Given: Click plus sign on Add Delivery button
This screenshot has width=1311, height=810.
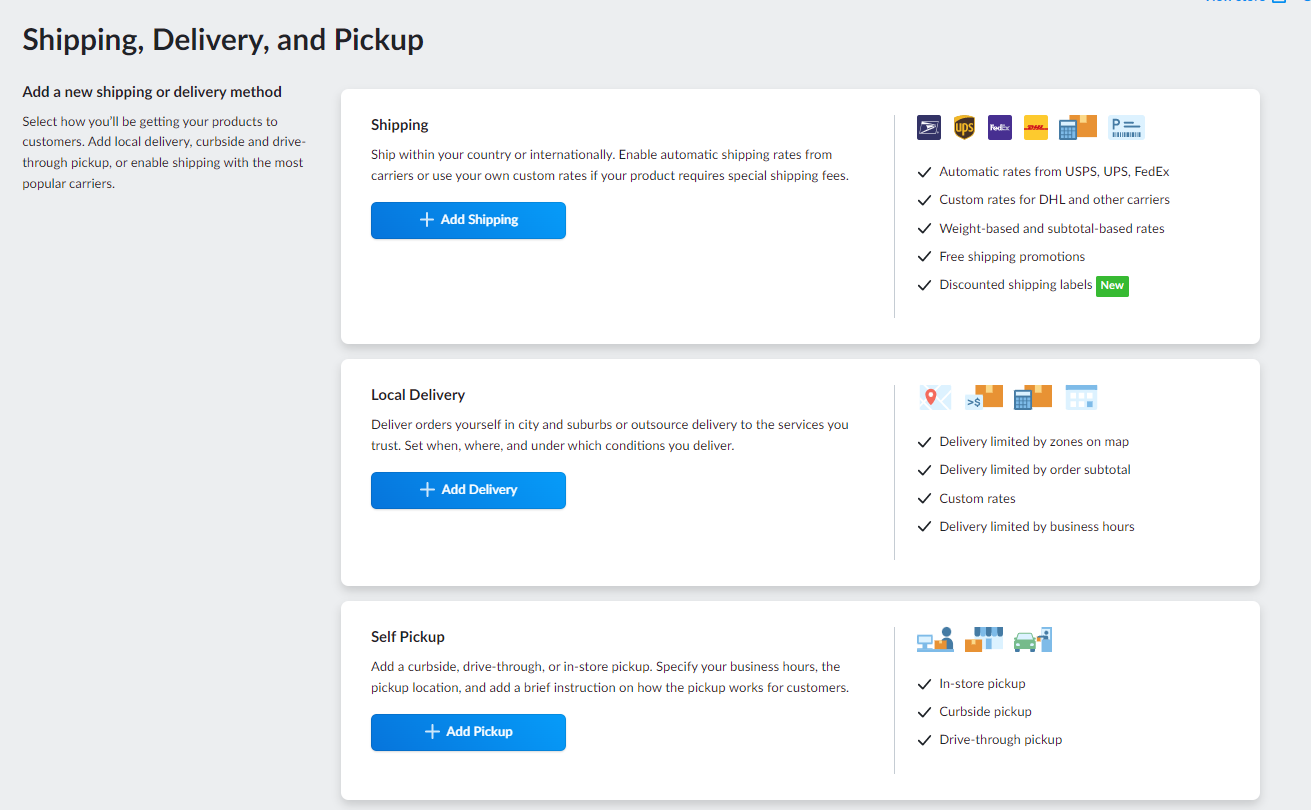Looking at the screenshot, I should pyautogui.click(x=427, y=490).
